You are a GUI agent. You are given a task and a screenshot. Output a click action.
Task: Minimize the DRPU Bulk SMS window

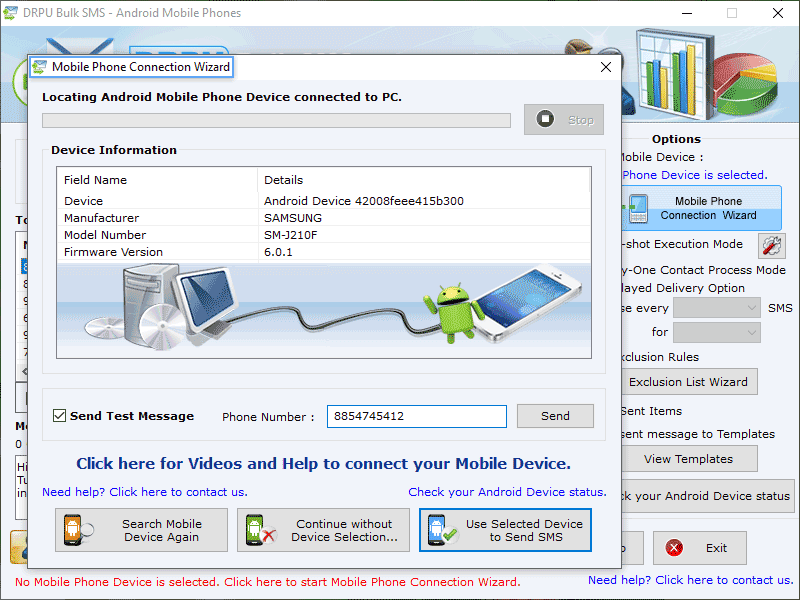click(x=687, y=13)
